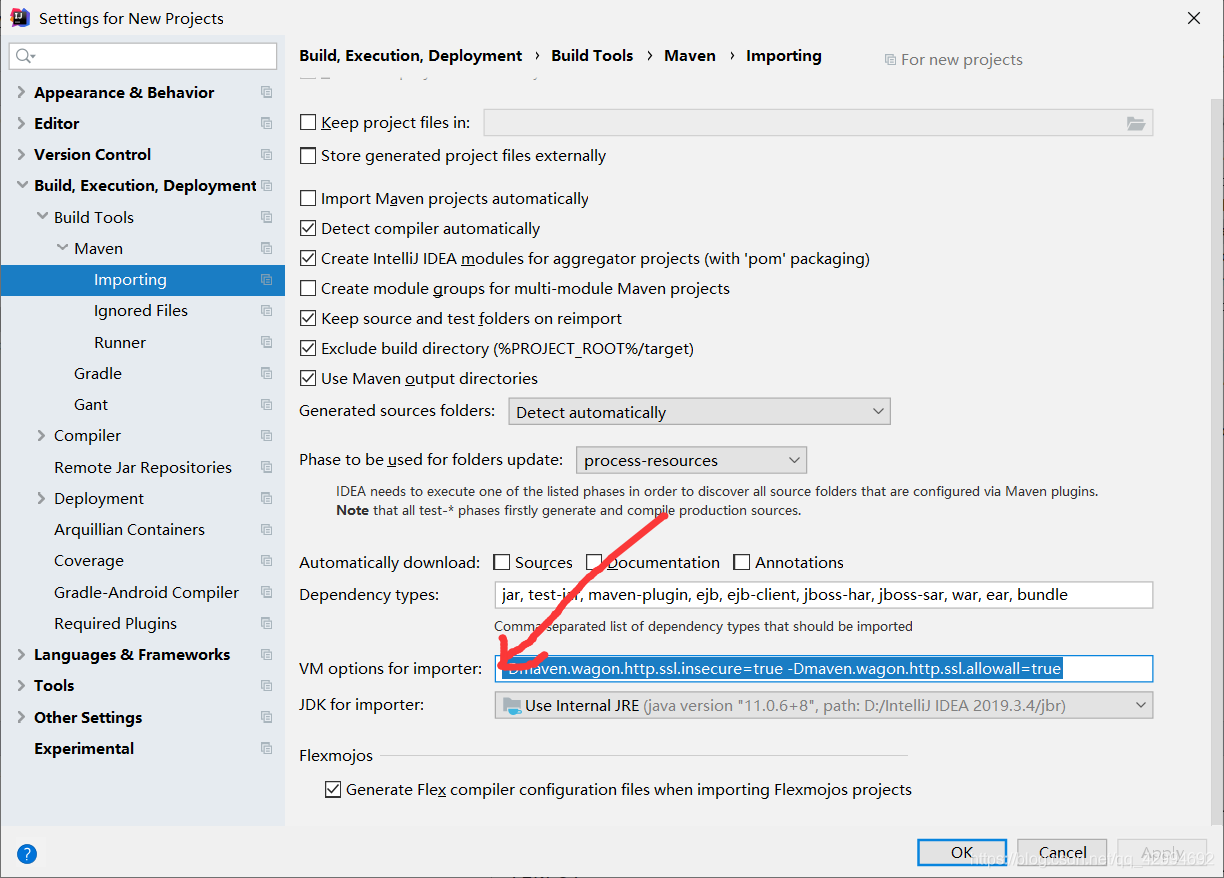Click project-level icon beside Runner
The width and height of the screenshot is (1224, 878).
[x=266, y=342]
